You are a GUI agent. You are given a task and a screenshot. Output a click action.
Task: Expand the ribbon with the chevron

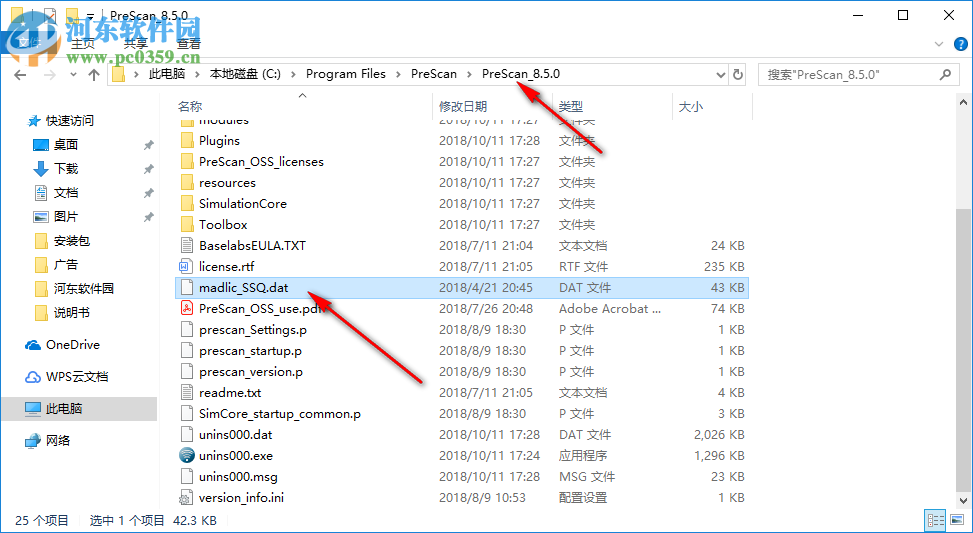pyautogui.click(x=939, y=44)
